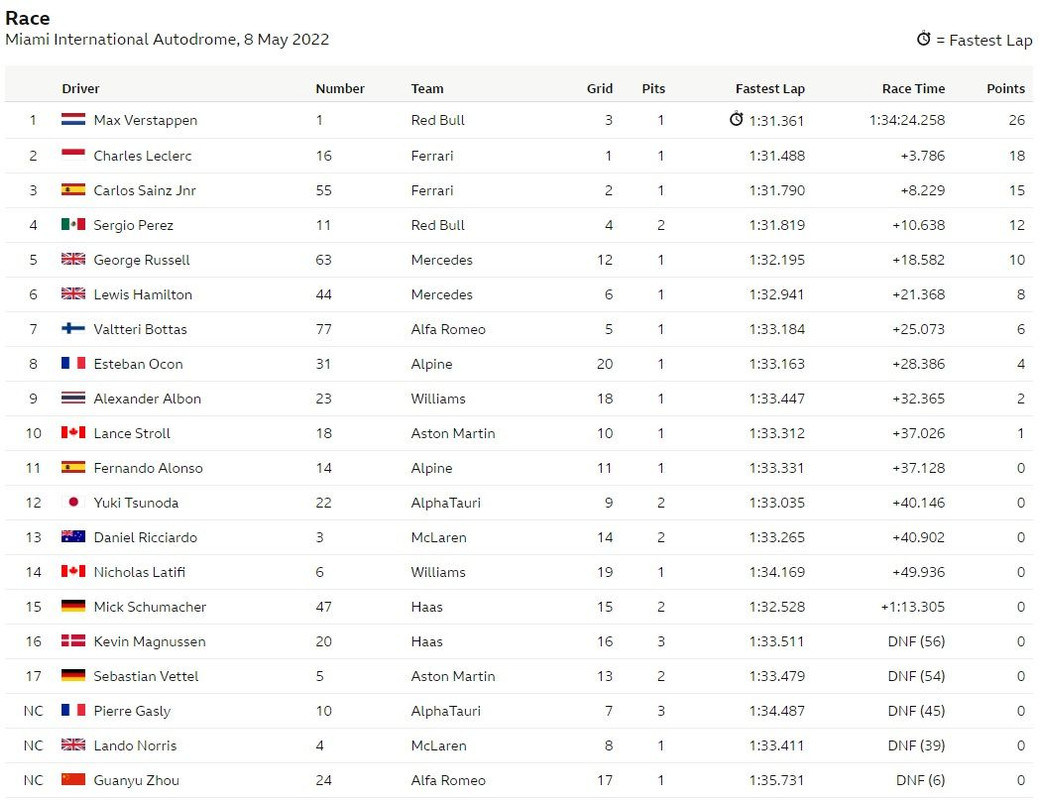Select the Fastest Lap column header
The image size is (1040, 800).
coord(770,88)
